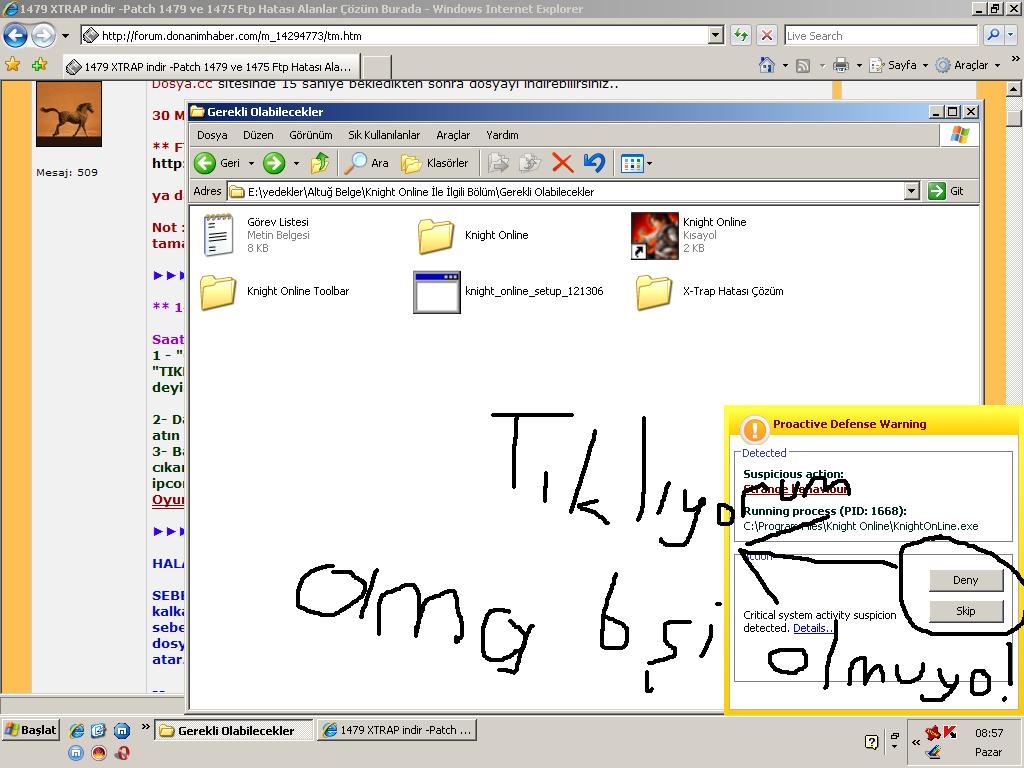This screenshot has height=768, width=1024.
Task: Switch to Gerekli Olabilecekler taskbar button
Action: 233,730
